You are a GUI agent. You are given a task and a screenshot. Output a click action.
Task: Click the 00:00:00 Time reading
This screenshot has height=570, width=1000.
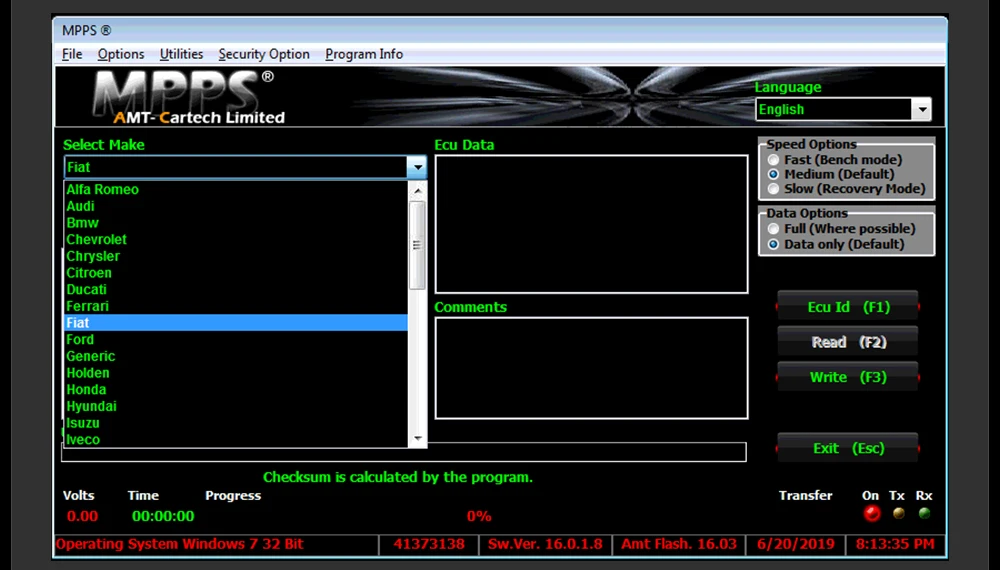click(163, 516)
